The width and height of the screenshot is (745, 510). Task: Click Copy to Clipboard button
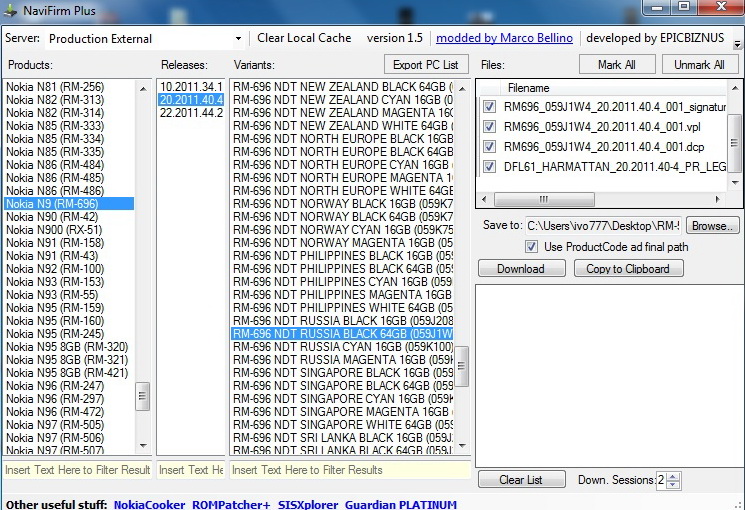[x=628, y=269]
